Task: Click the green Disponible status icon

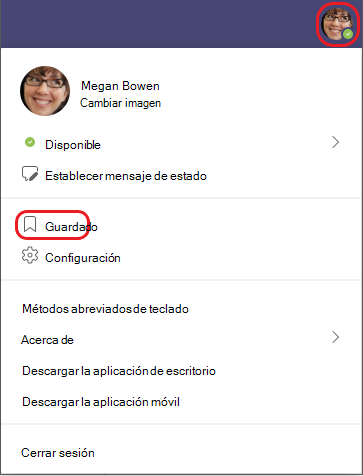Action: (x=30, y=142)
